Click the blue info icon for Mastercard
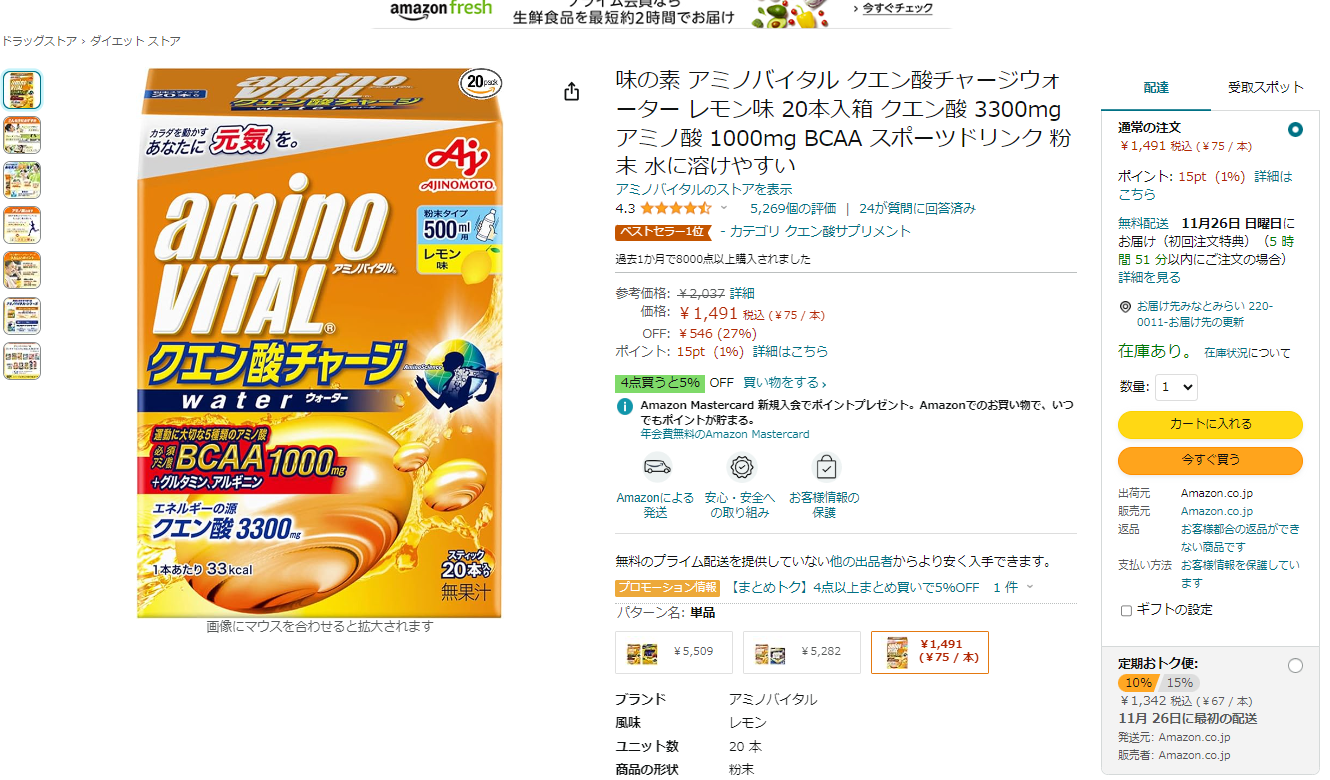Image resolution: width=1330 pixels, height=780 pixels. pos(624,406)
